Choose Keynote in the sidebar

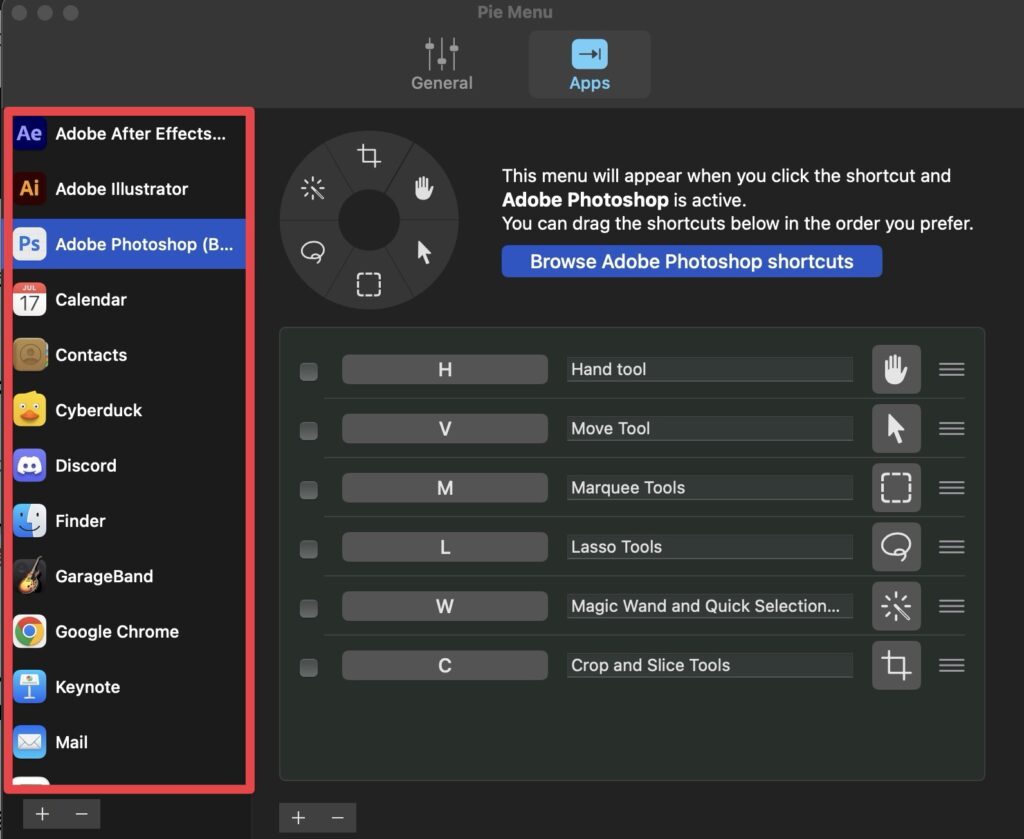coord(129,687)
